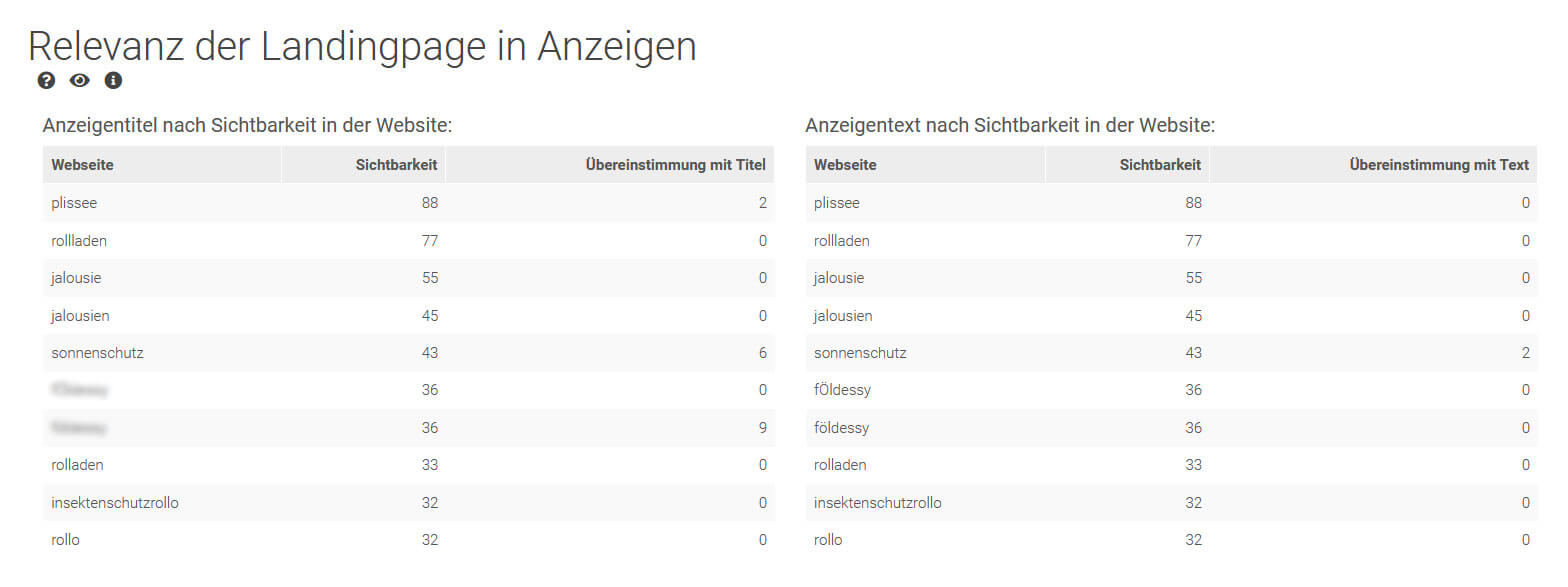This screenshot has width=1568, height=587.
Task: Click right table Sichtbarkeit header
Action: click(1127, 165)
